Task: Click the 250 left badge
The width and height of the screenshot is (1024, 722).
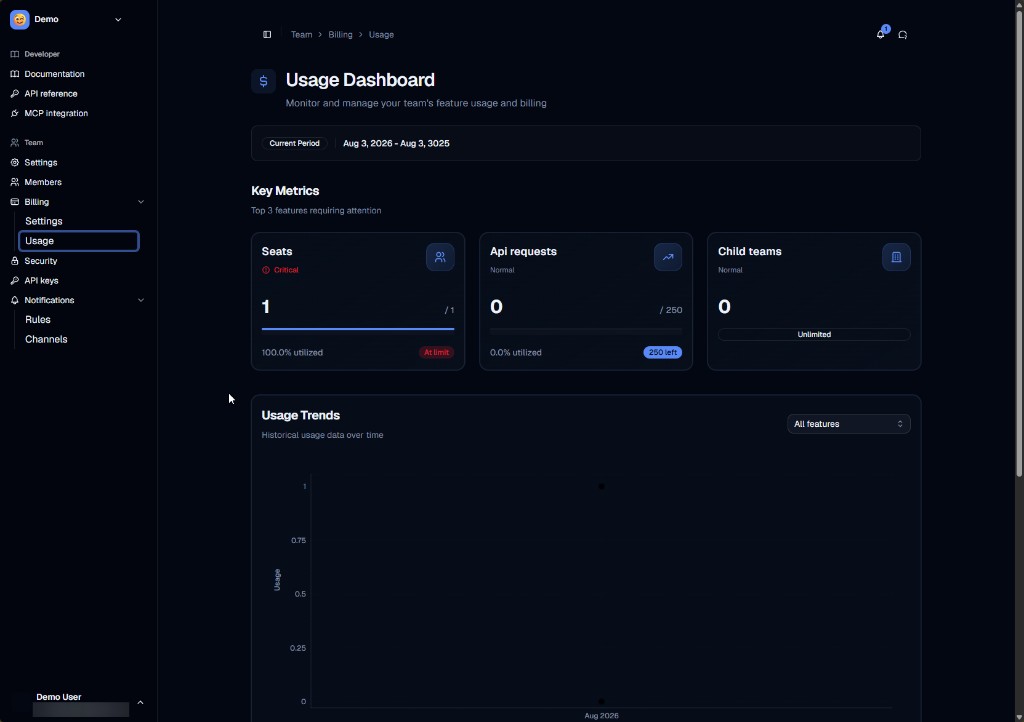Action: [662, 353]
